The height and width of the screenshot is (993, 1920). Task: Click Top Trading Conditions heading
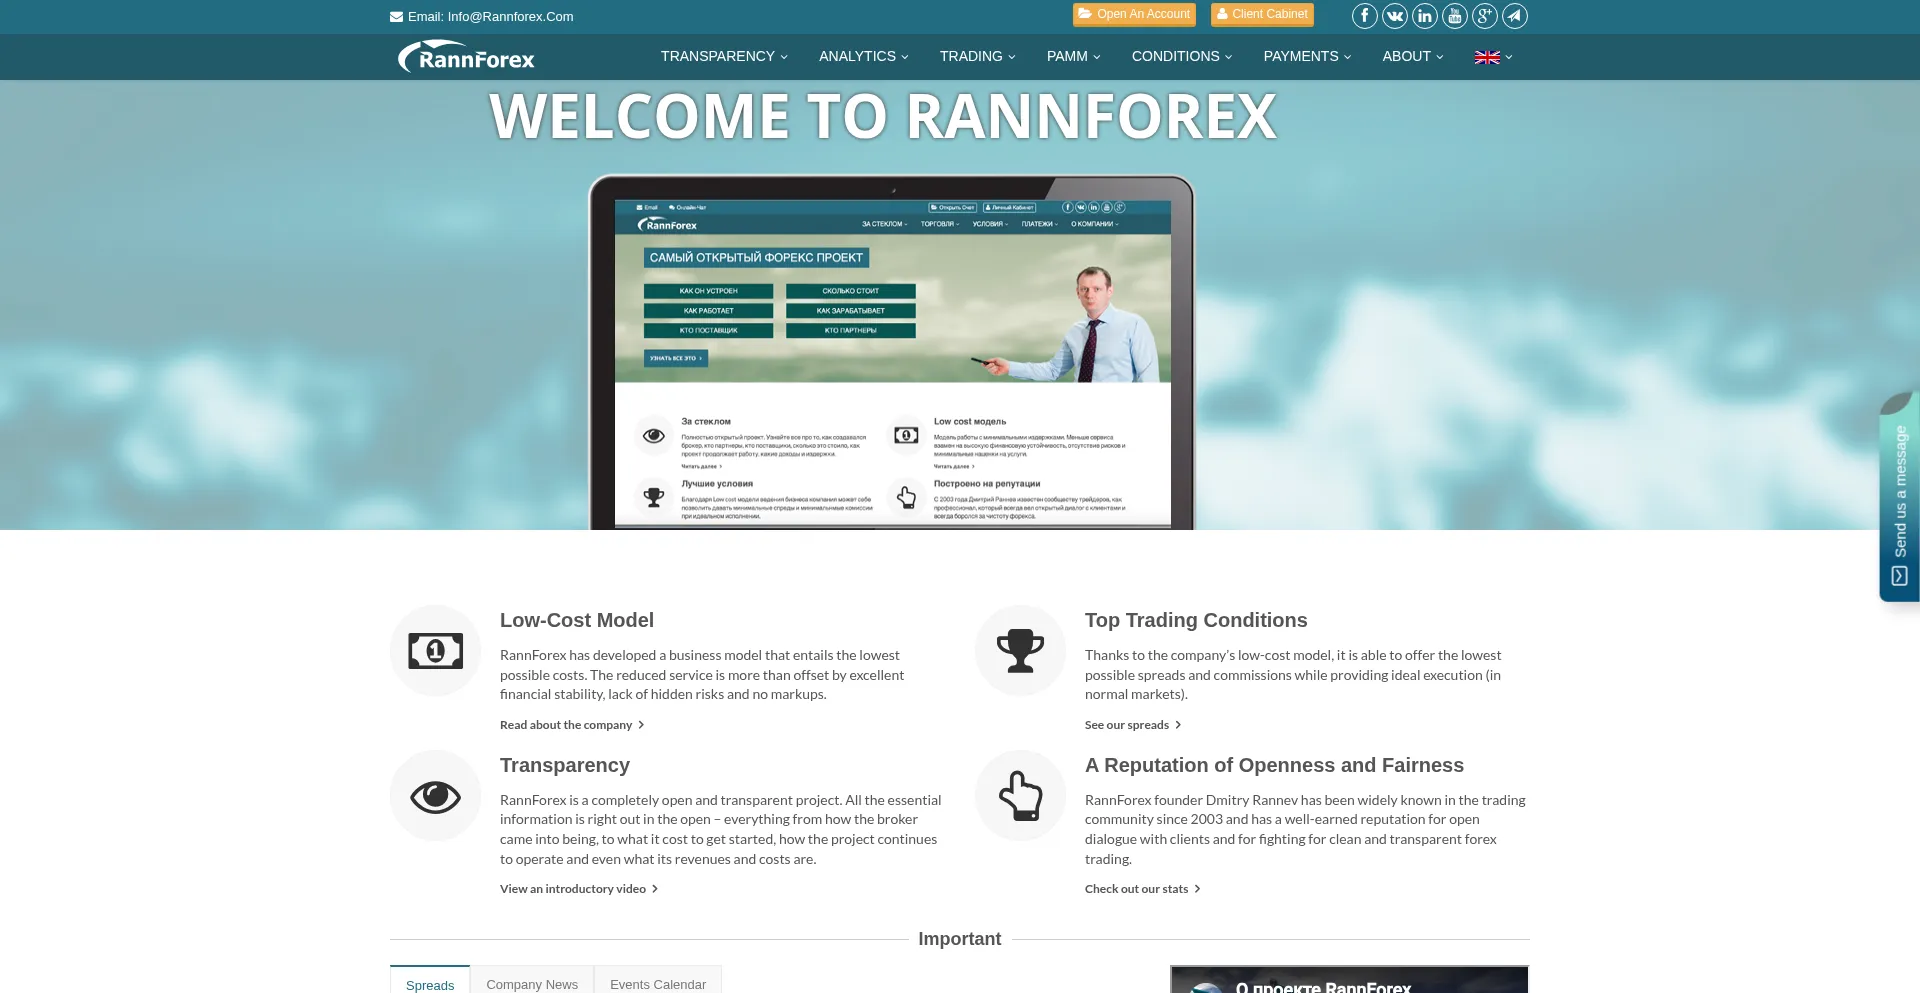pos(1196,620)
